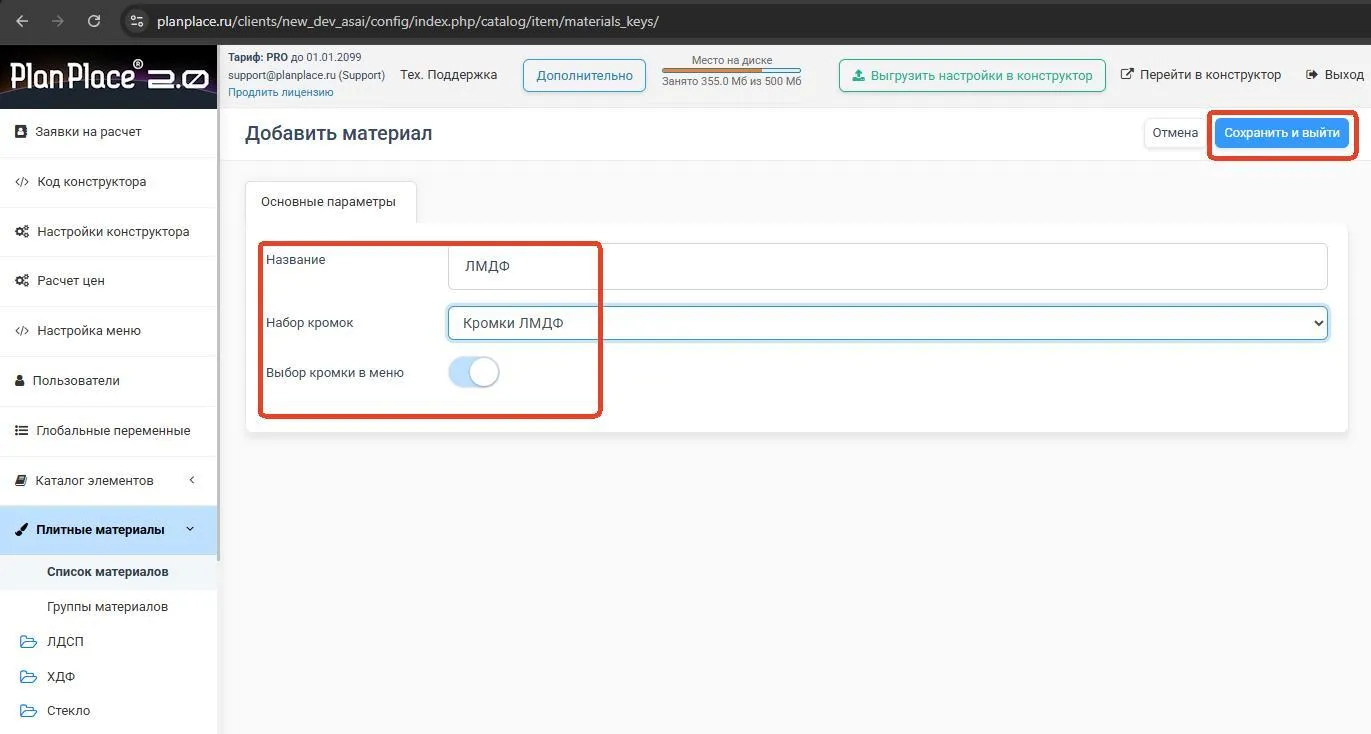This screenshot has height=734, width=1371.
Task: Click gears icon beside Настройки конструктора
Action: tap(22, 232)
